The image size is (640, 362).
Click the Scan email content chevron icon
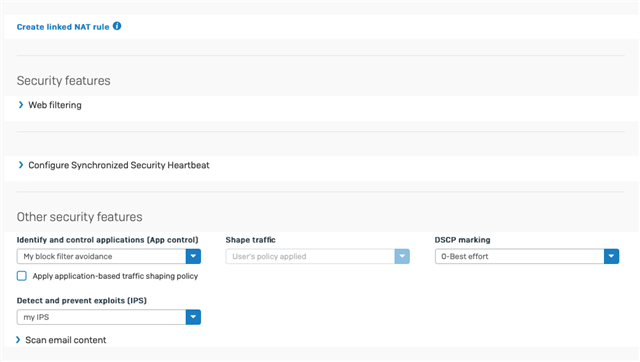pos(18,340)
